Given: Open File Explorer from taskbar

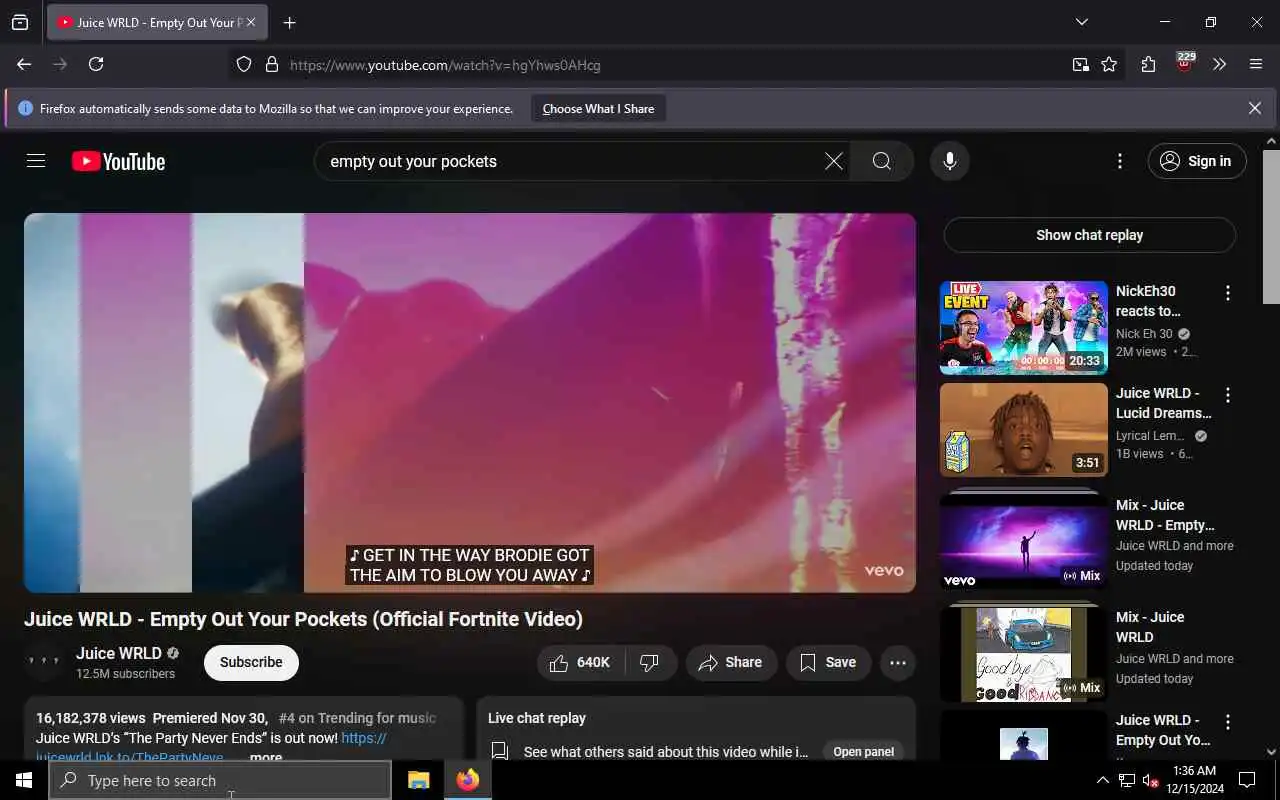Looking at the screenshot, I should click(418, 780).
